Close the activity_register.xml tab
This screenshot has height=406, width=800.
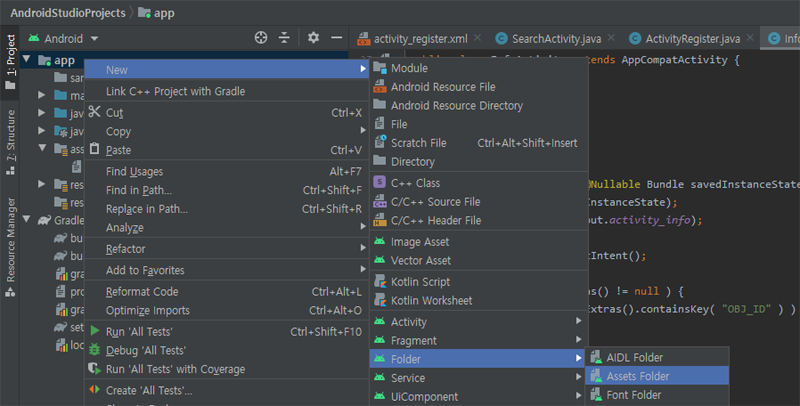tap(478, 38)
